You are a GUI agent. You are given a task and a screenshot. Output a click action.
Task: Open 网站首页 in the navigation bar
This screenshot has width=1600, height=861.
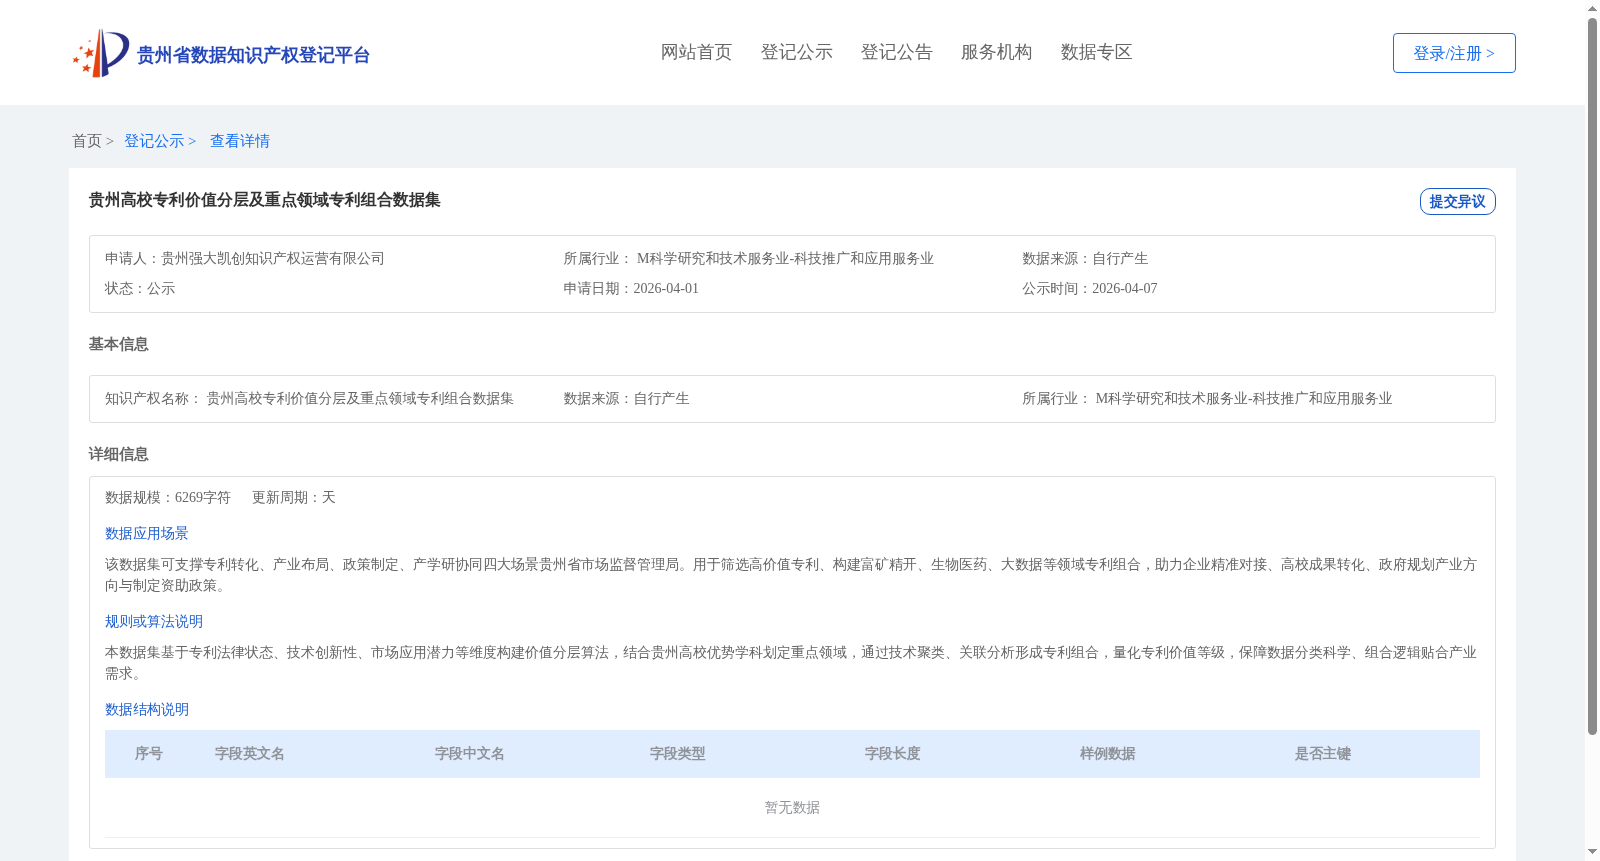[696, 52]
